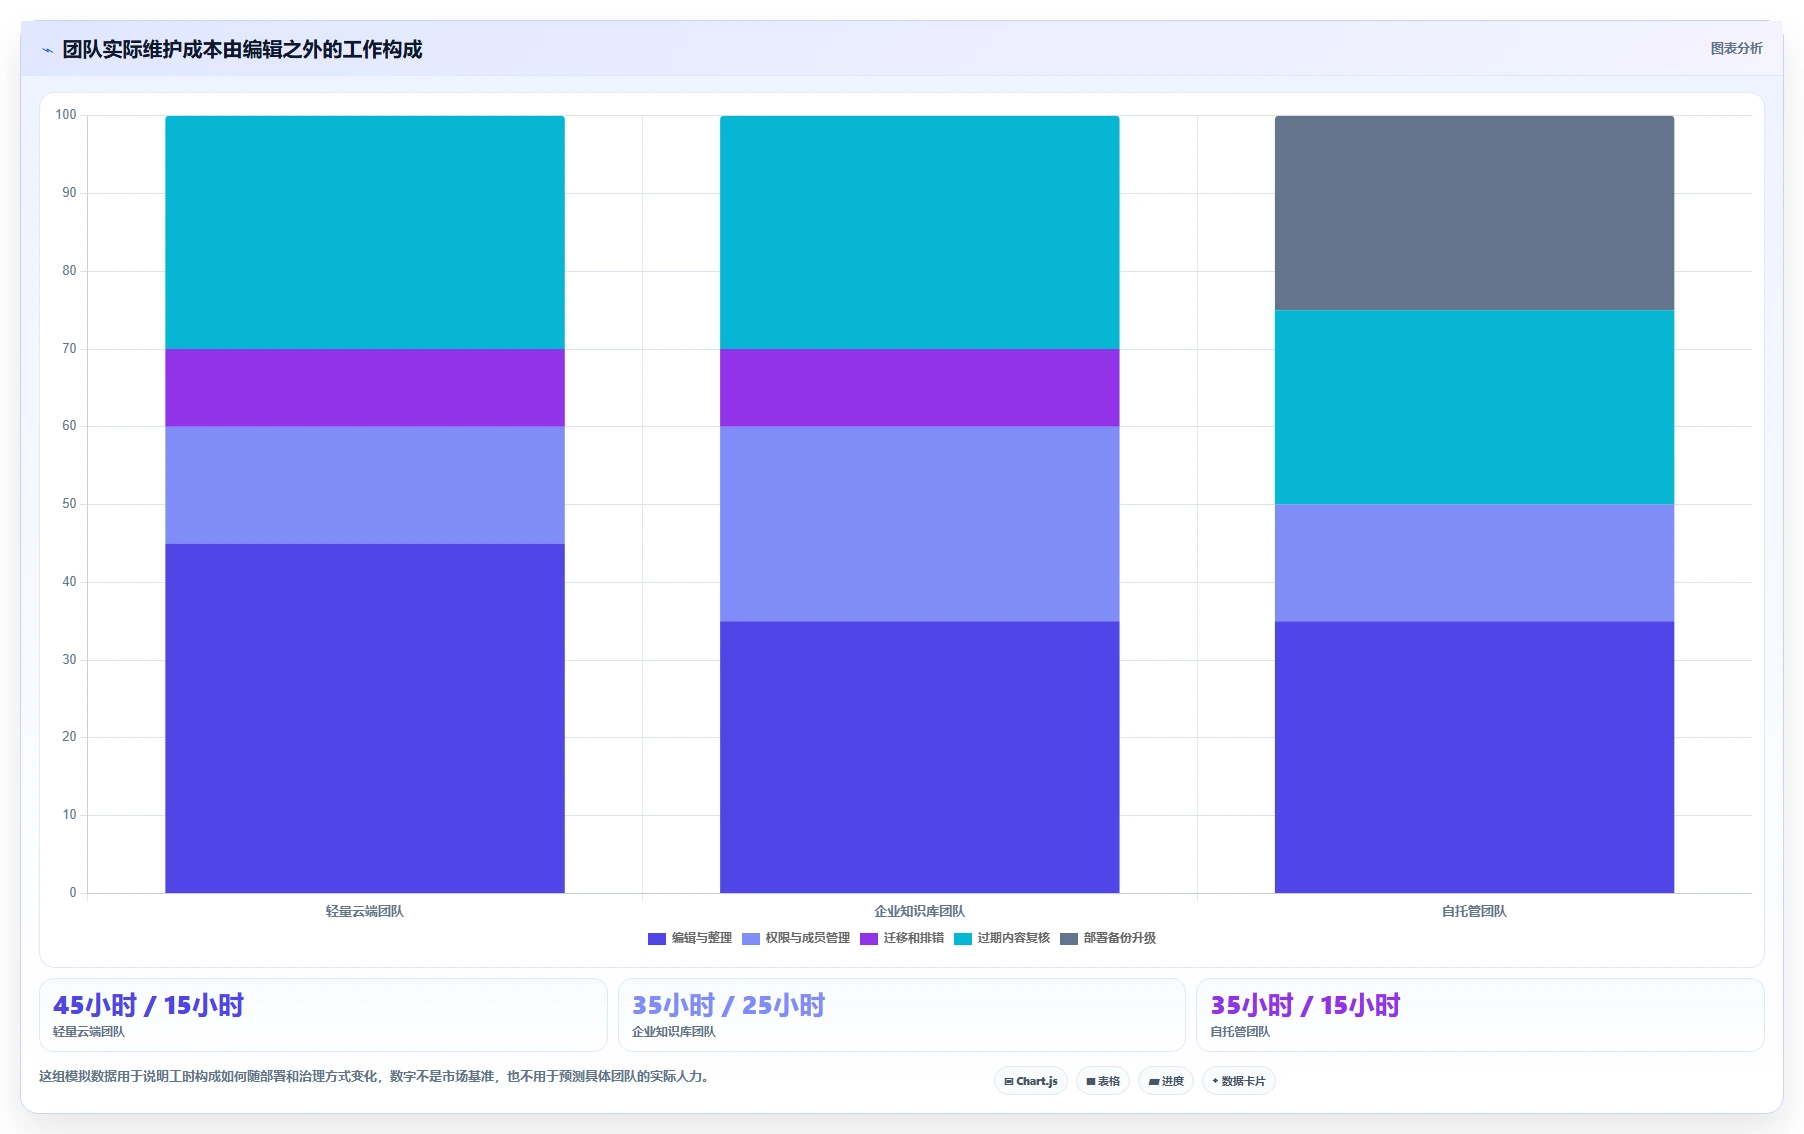Click the 企业知识库团队 x-axis label

pyautogui.click(x=920, y=911)
